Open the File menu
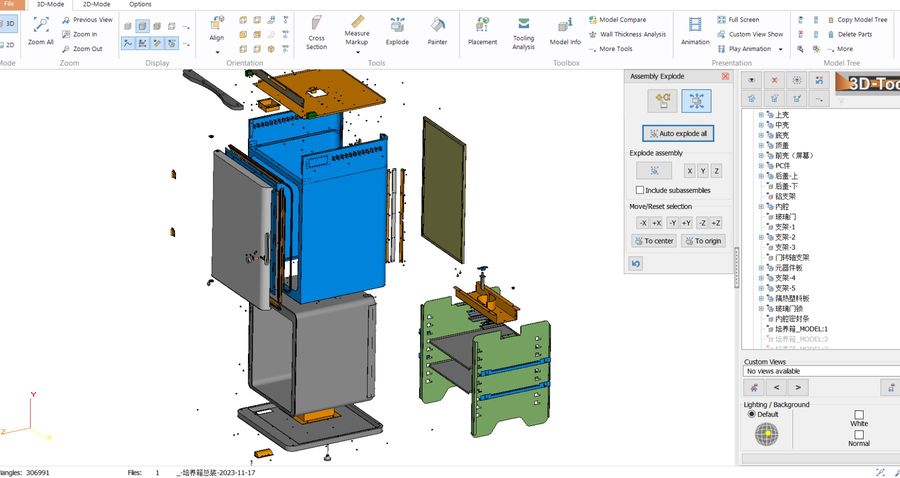Screen dimensions: 900x478 (10, 4)
